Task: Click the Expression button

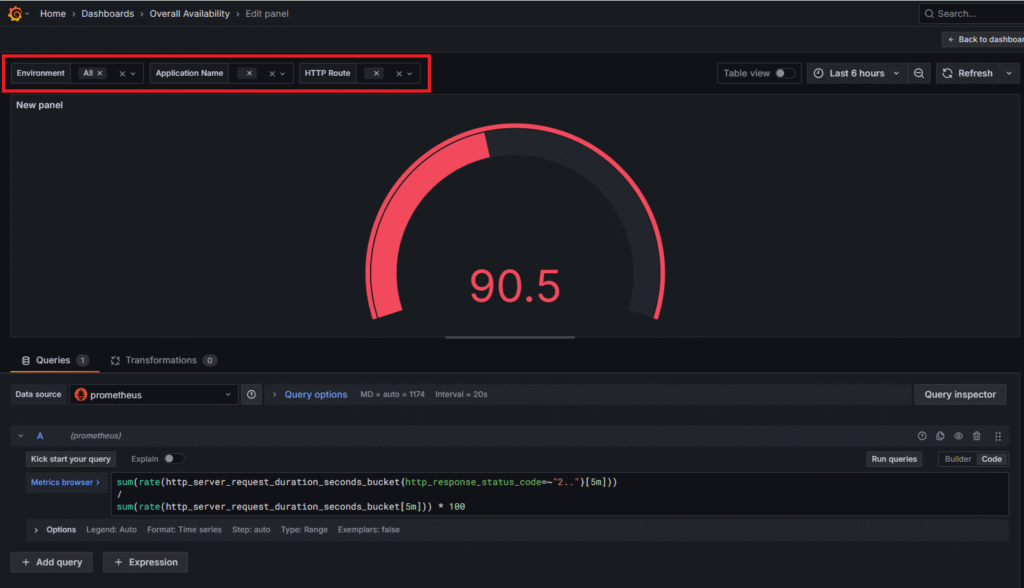Action: point(146,563)
